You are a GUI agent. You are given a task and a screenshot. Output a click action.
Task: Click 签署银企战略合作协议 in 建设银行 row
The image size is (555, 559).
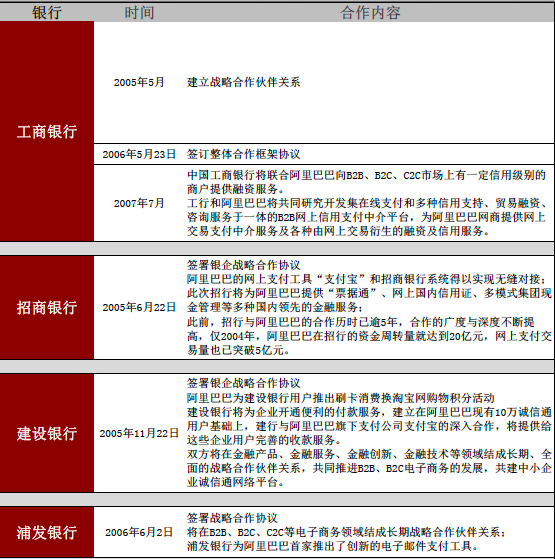243,383
